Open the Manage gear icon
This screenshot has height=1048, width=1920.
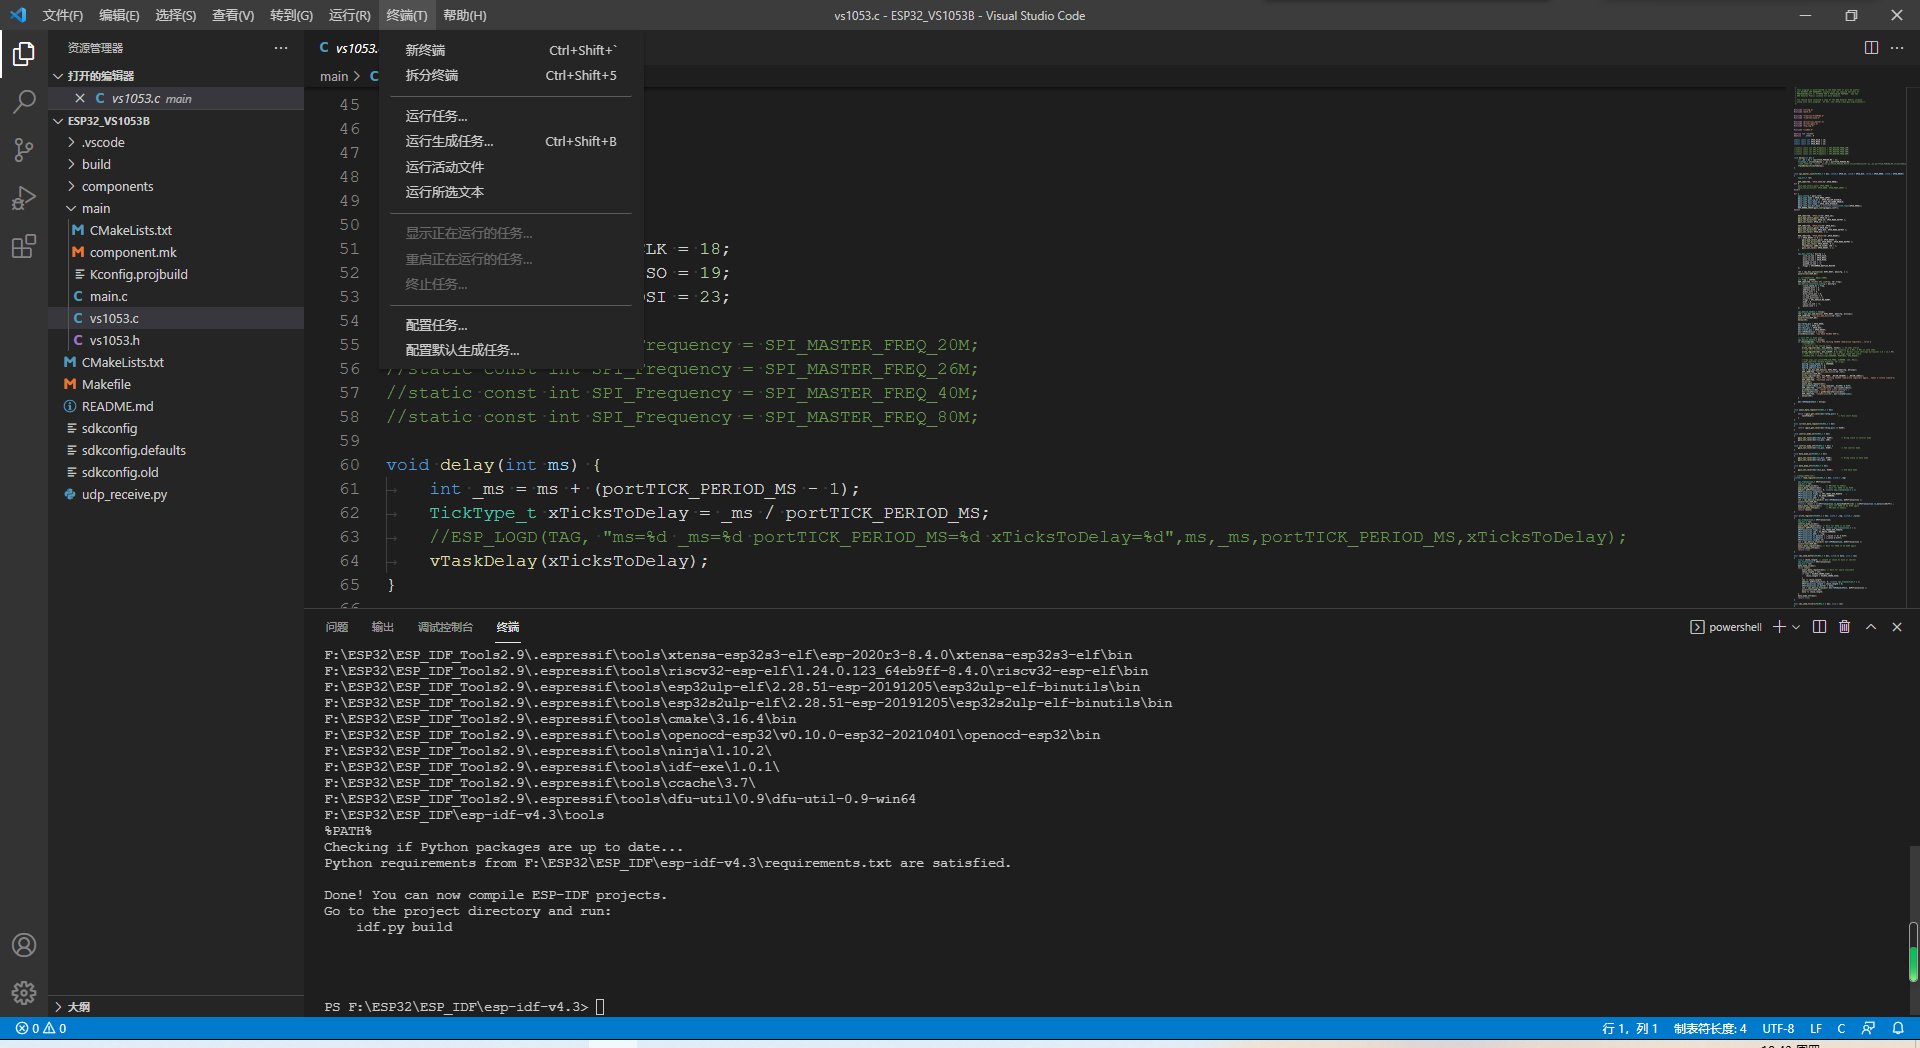point(24,993)
